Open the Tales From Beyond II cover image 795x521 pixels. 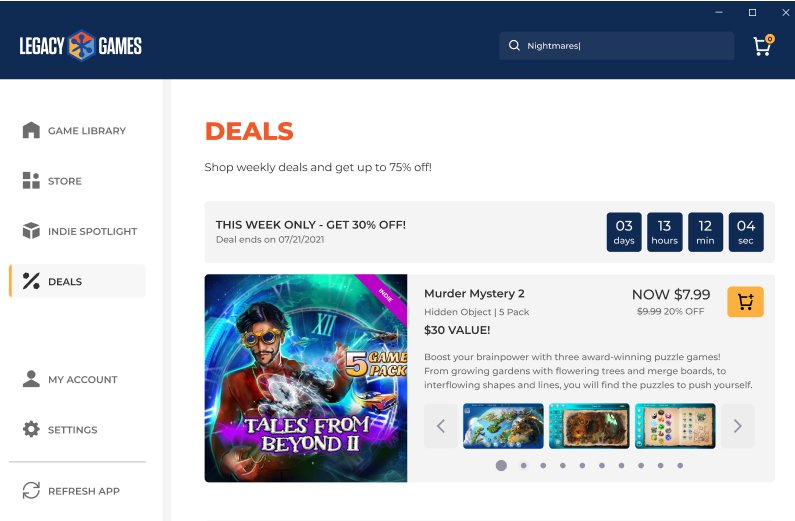coord(306,378)
